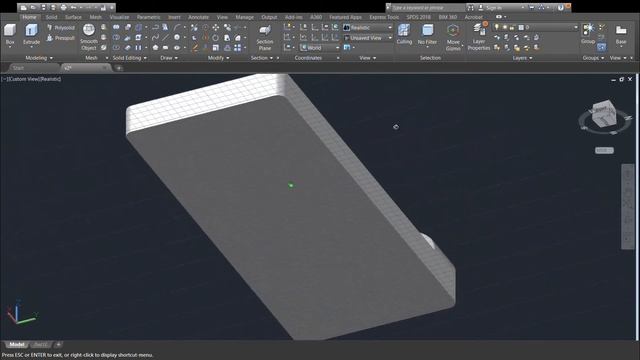
Task: Click the Open file icon in quick access toolbar
Action: [33, 7]
